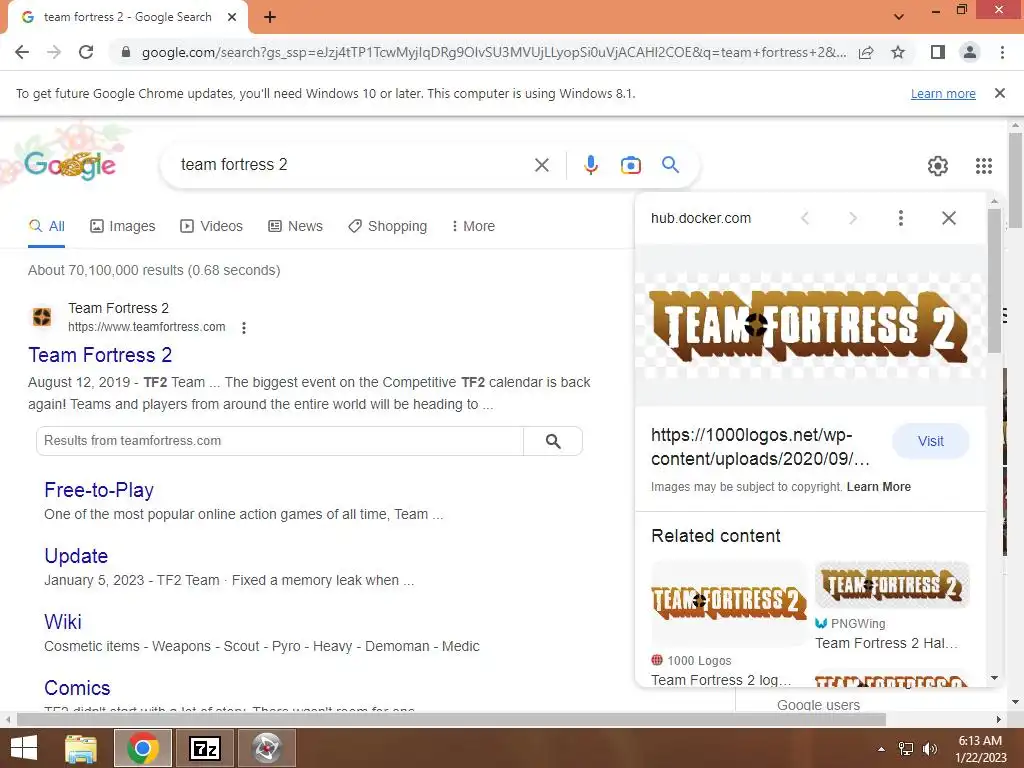The image size is (1024, 768).
Task: Click the padlock site info icon
Action: point(126,52)
